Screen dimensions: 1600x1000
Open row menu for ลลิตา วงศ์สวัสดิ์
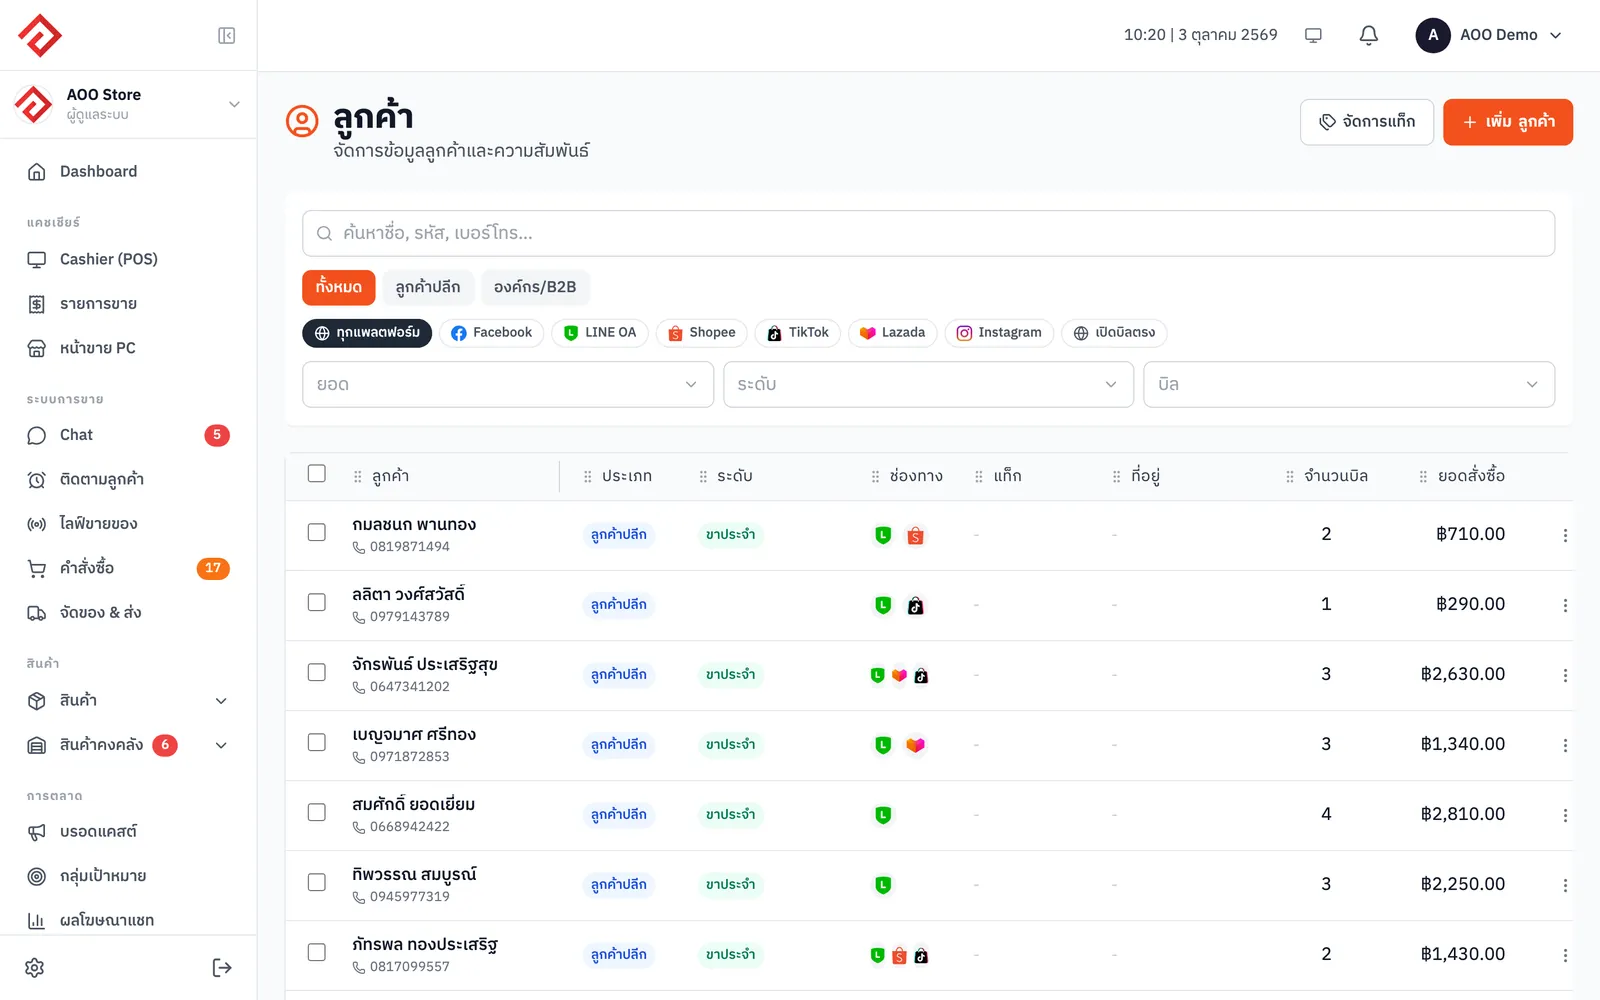[1565, 606]
